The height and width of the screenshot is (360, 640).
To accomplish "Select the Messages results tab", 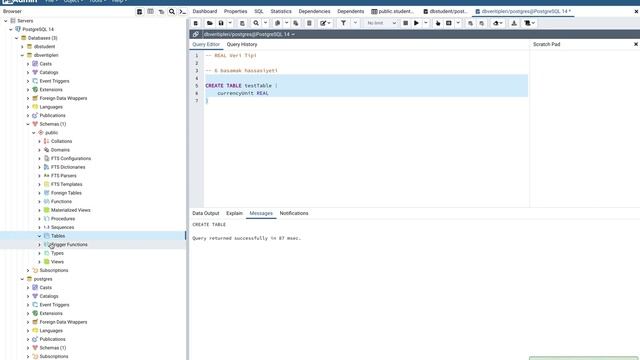I will [261, 213].
